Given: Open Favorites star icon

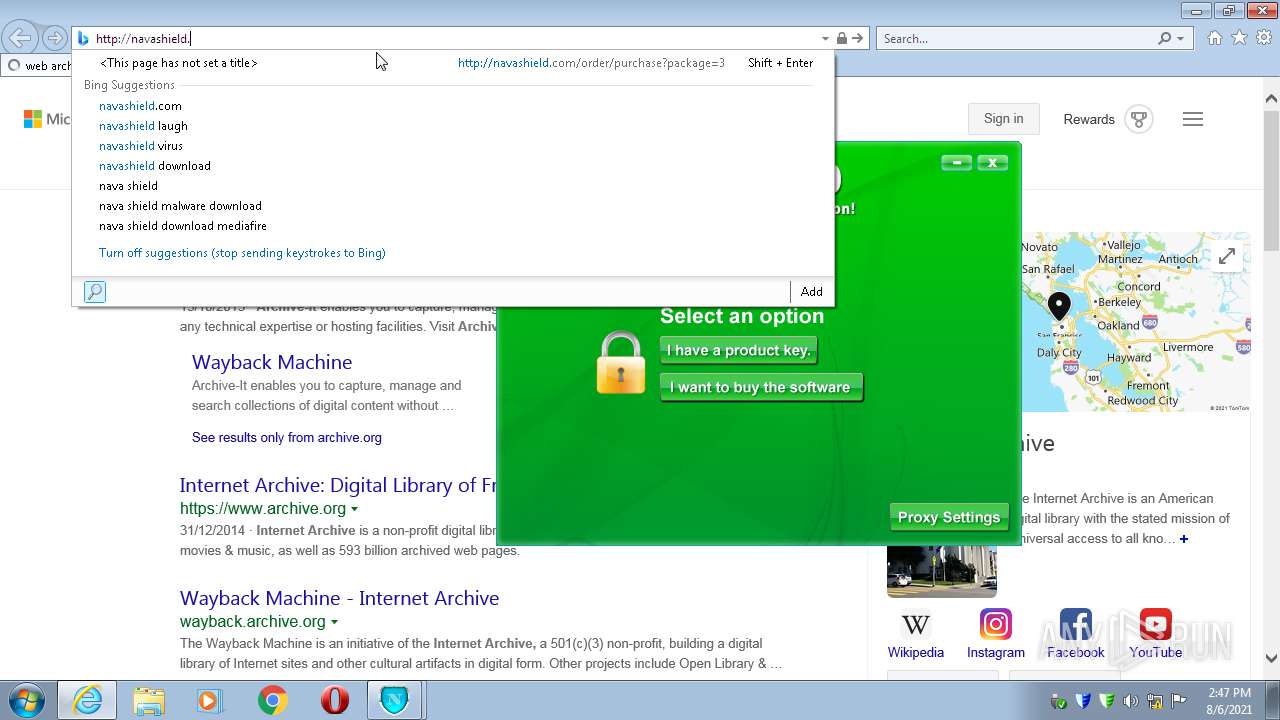Looking at the screenshot, I should coord(1239,38).
